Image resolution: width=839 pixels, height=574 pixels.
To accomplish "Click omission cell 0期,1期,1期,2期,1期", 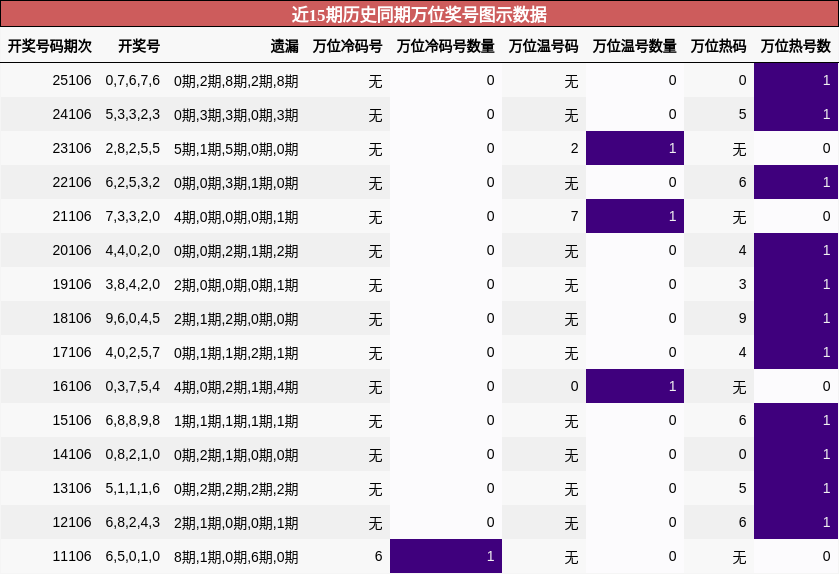I will (236, 353).
